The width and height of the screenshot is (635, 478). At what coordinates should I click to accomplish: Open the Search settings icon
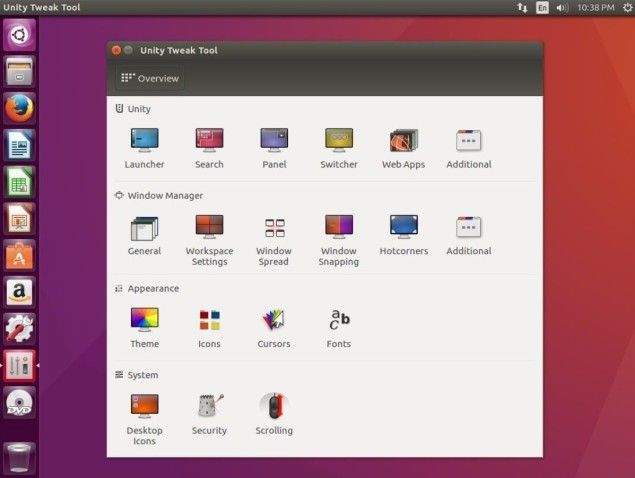tap(209, 140)
